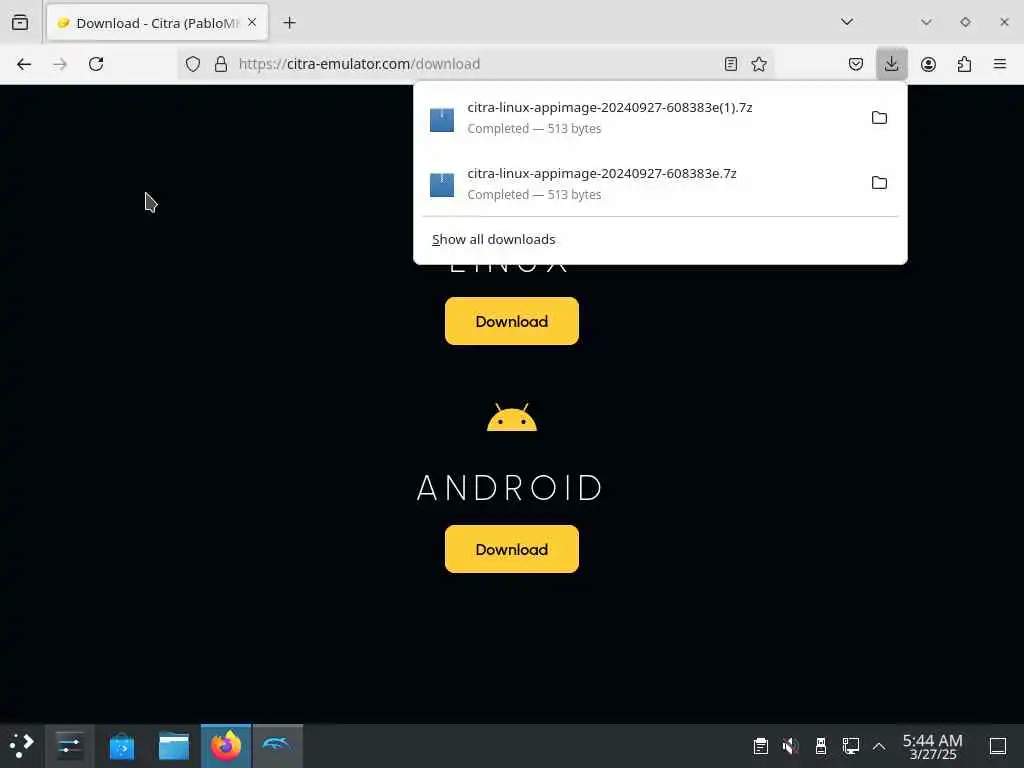Toggle the downloads toolbar button
Viewport: 1024px width, 768px height.
click(x=891, y=64)
